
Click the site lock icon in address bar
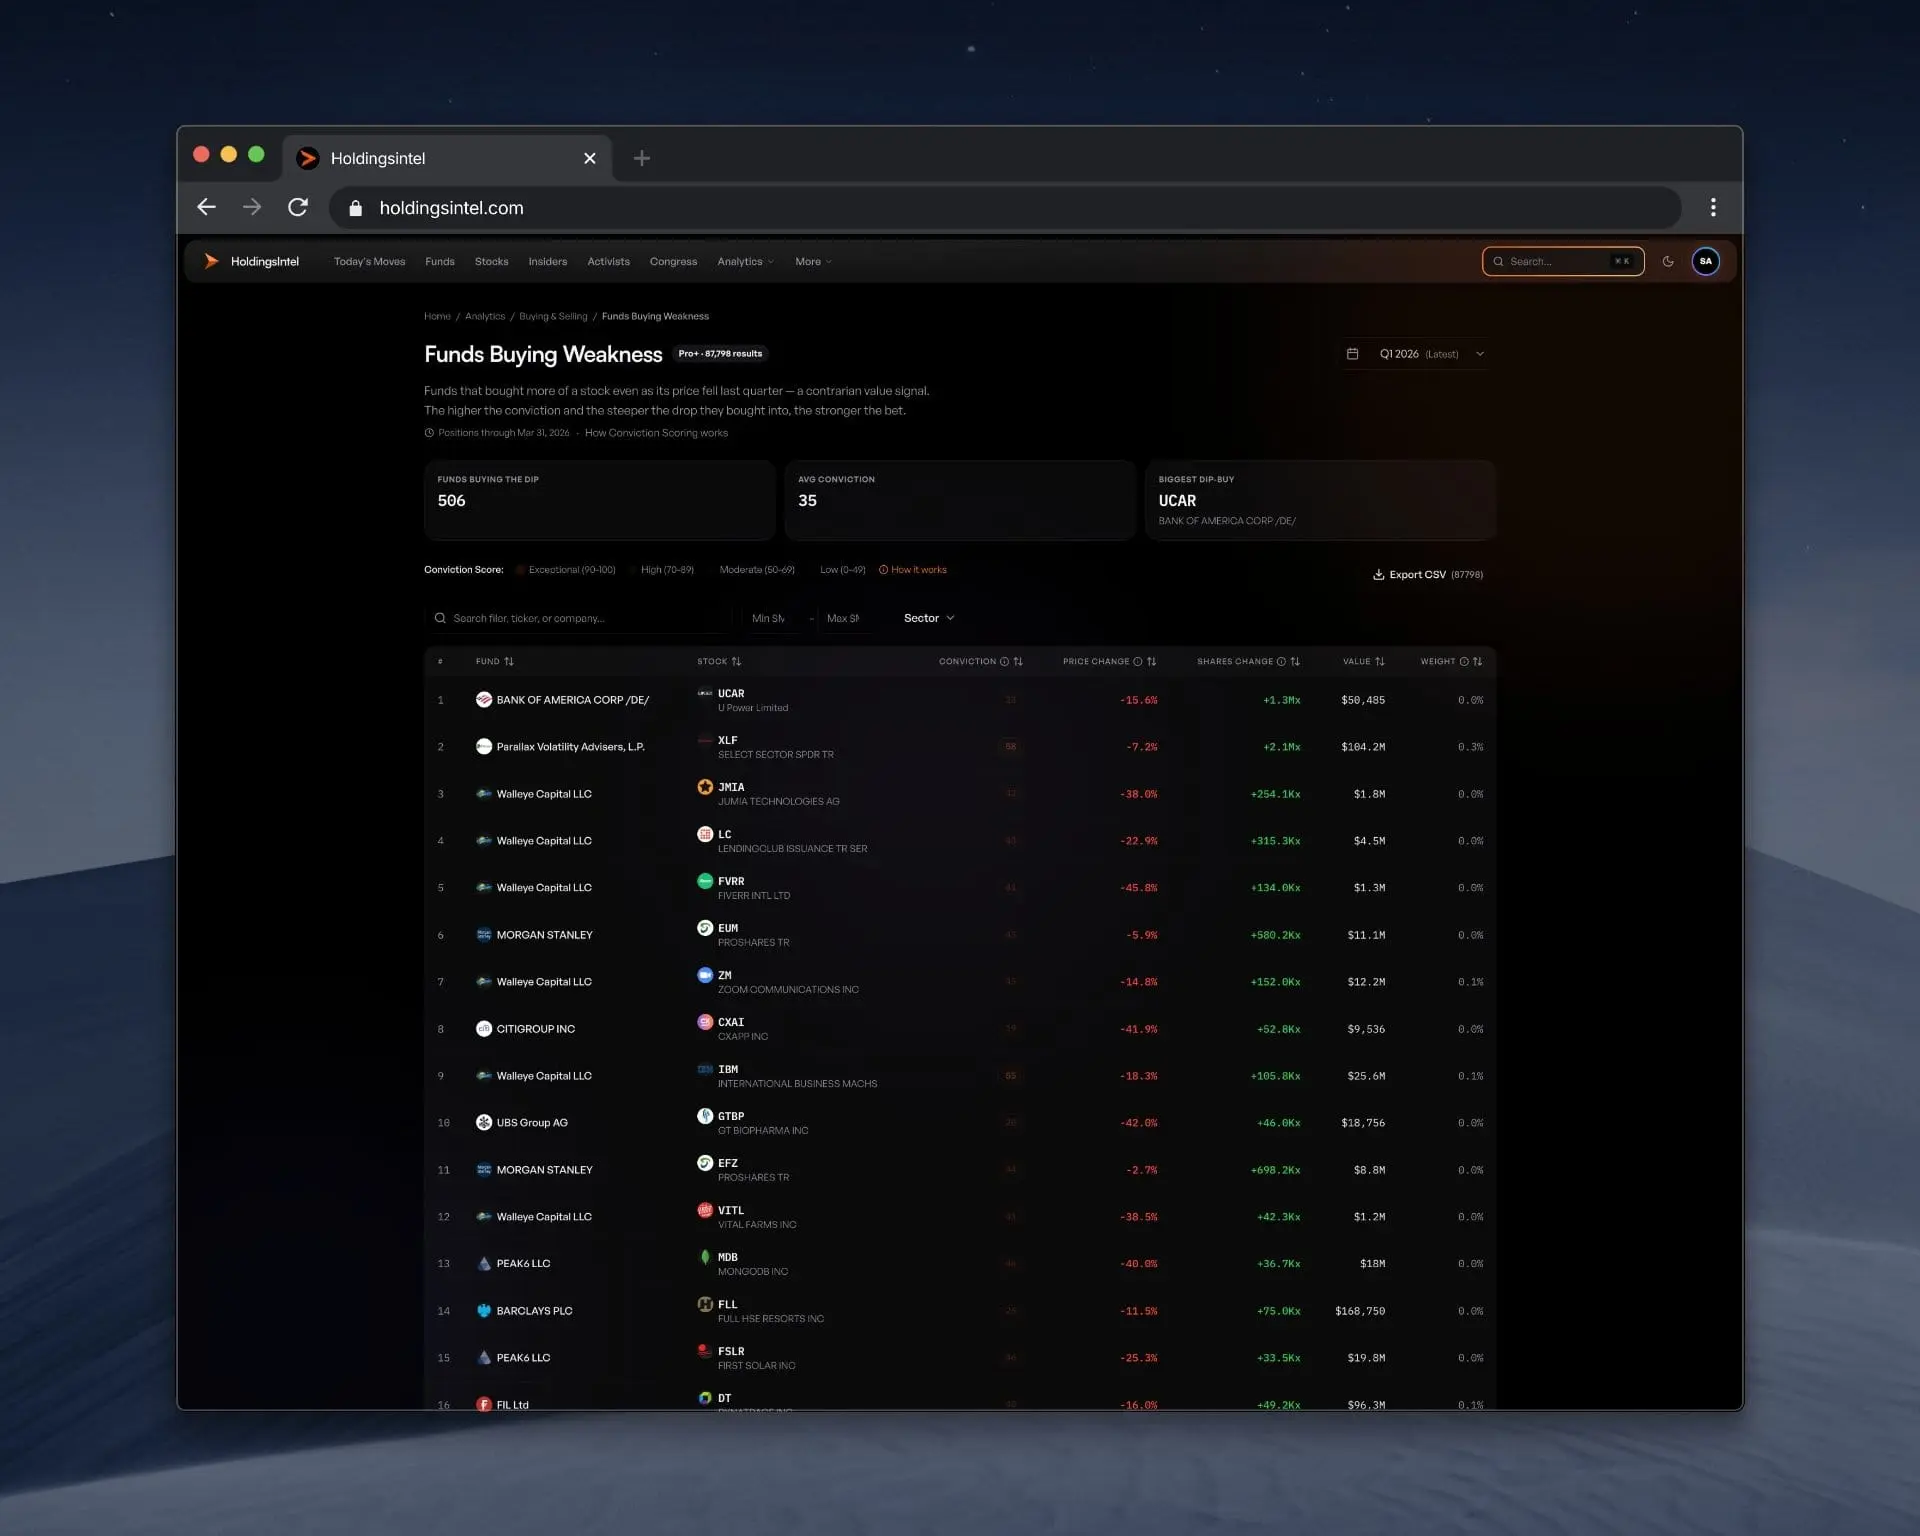(355, 208)
